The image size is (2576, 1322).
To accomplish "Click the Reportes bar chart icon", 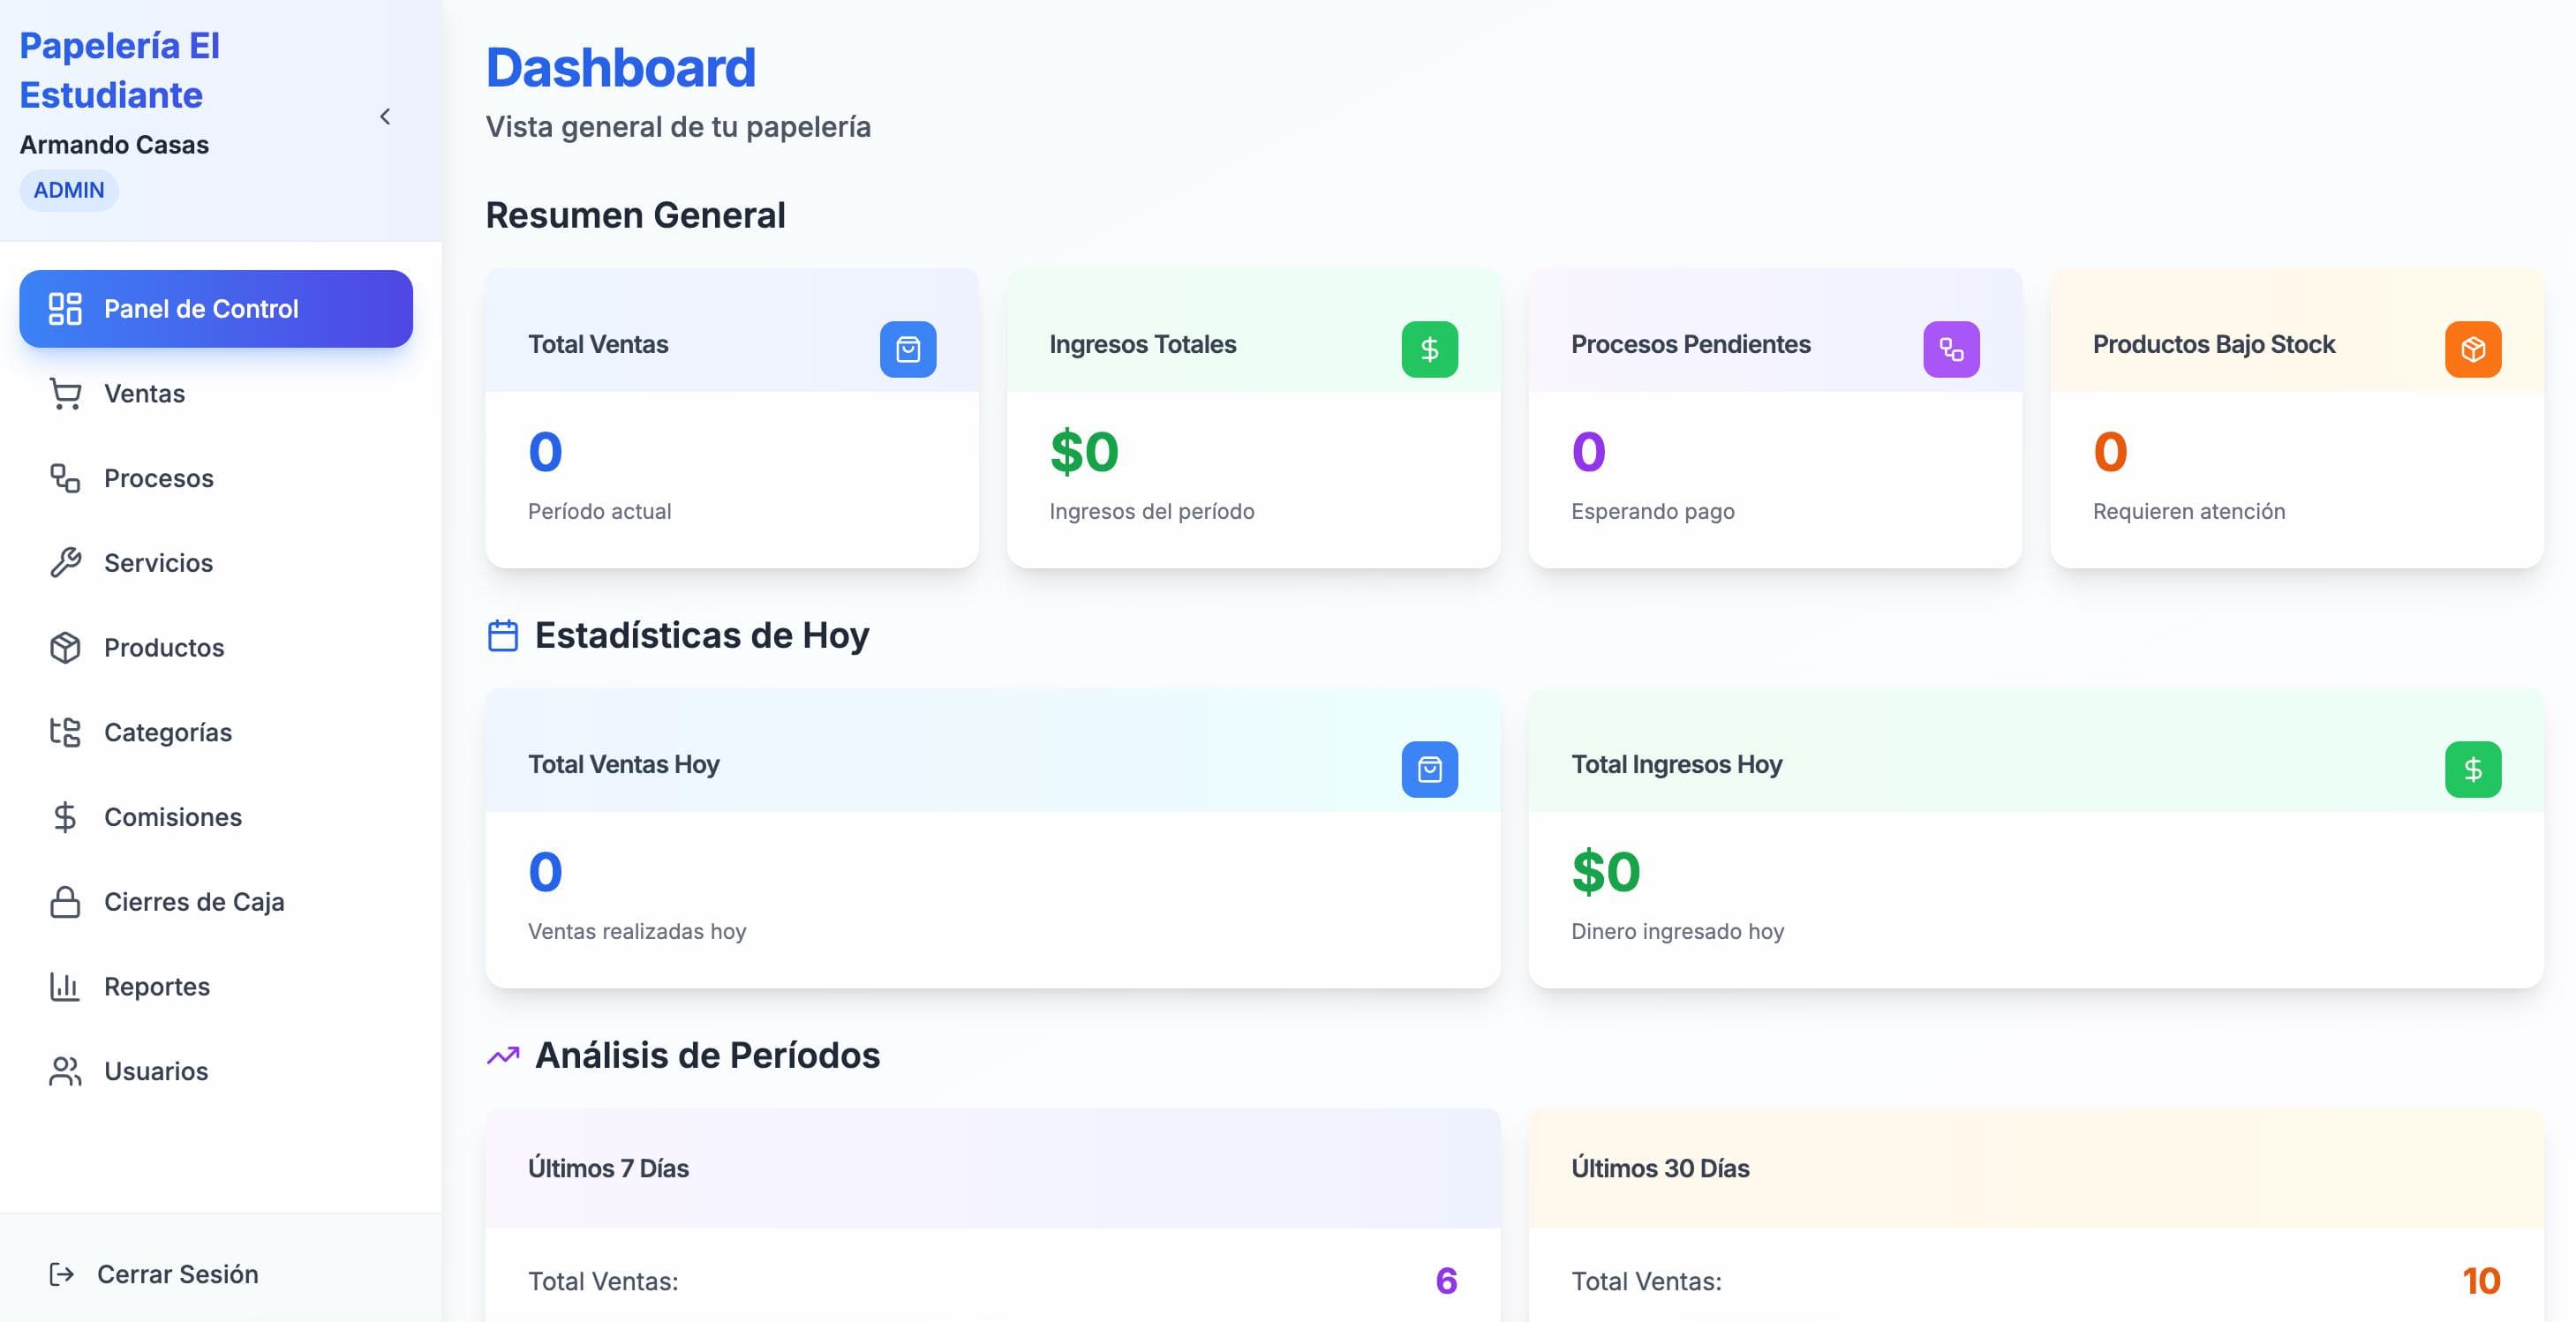I will click(65, 986).
